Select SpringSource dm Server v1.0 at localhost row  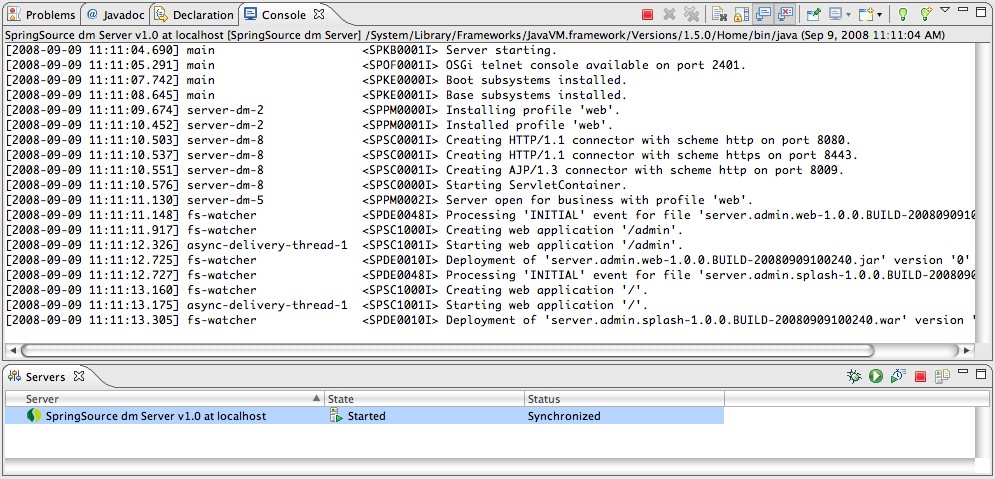pos(365,416)
